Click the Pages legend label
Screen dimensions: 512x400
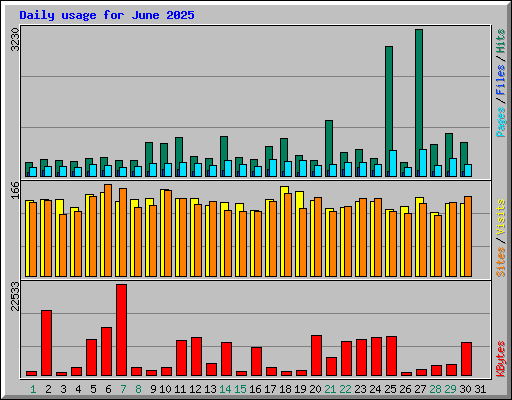pyautogui.click(x=501, y=122)
